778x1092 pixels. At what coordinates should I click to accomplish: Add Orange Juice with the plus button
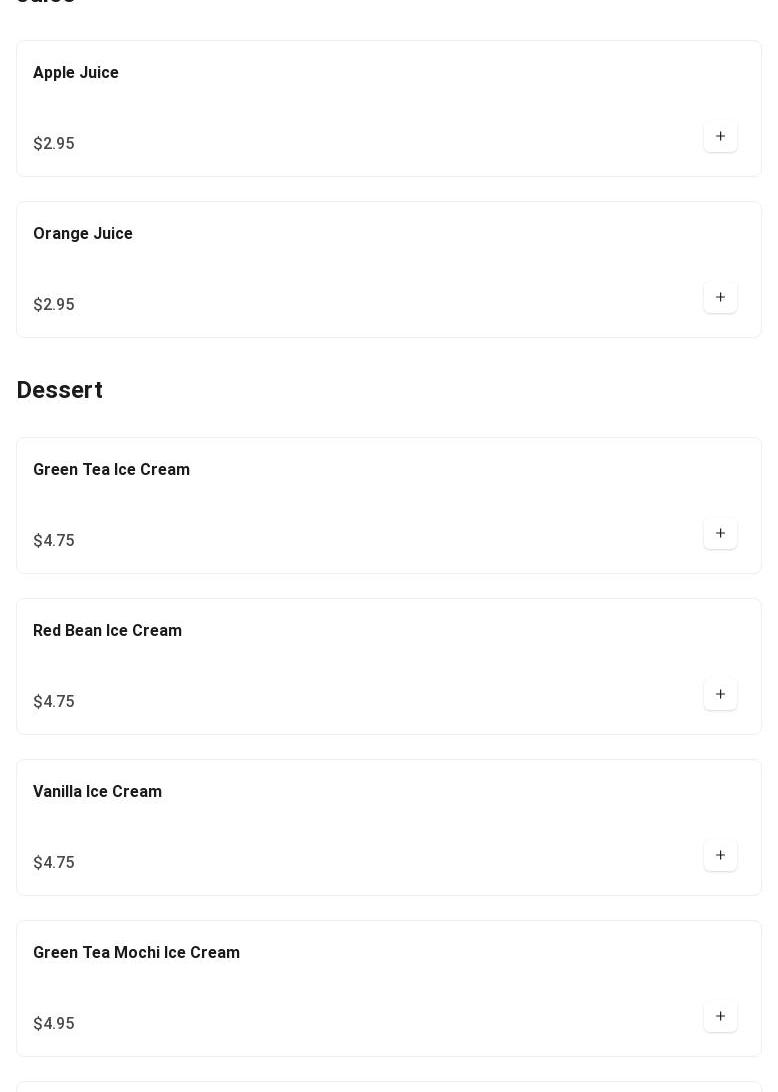click(x=720, y=297)
